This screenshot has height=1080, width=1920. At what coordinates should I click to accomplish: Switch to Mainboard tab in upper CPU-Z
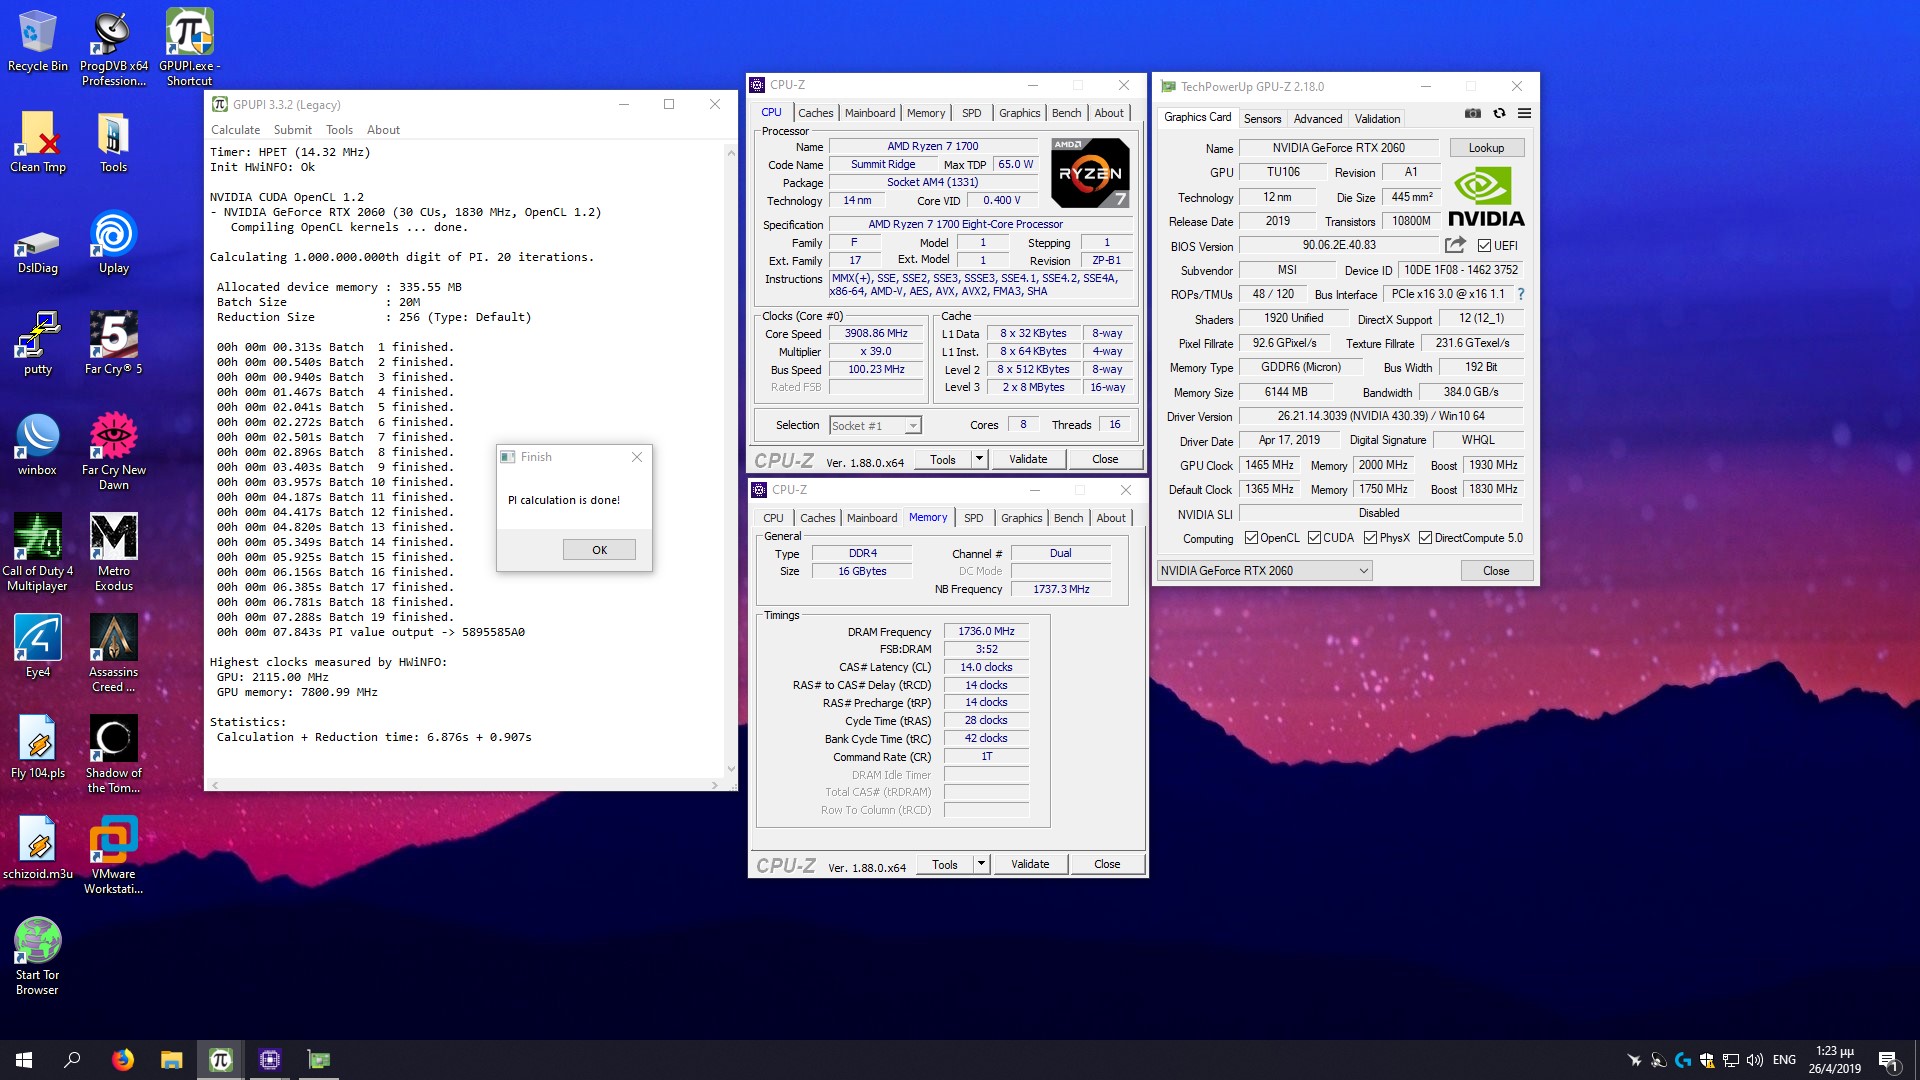[x=870, y=113]
